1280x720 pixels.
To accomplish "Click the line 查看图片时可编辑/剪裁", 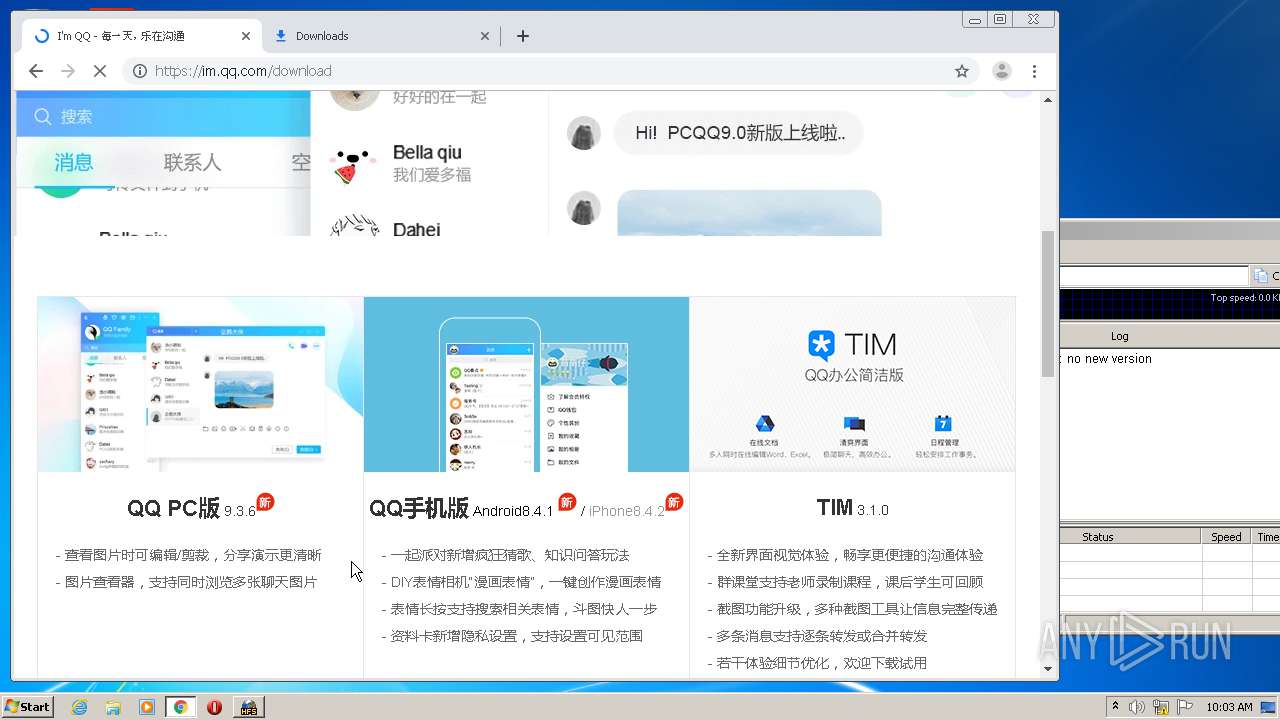I will [x=189, y=555].
